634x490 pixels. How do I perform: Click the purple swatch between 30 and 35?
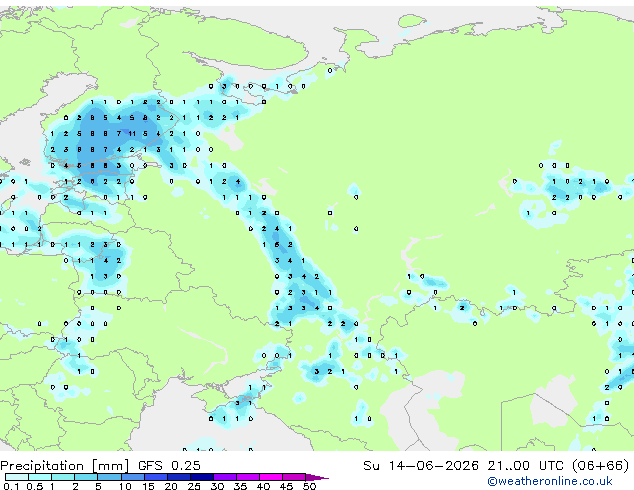pos(224,477)
